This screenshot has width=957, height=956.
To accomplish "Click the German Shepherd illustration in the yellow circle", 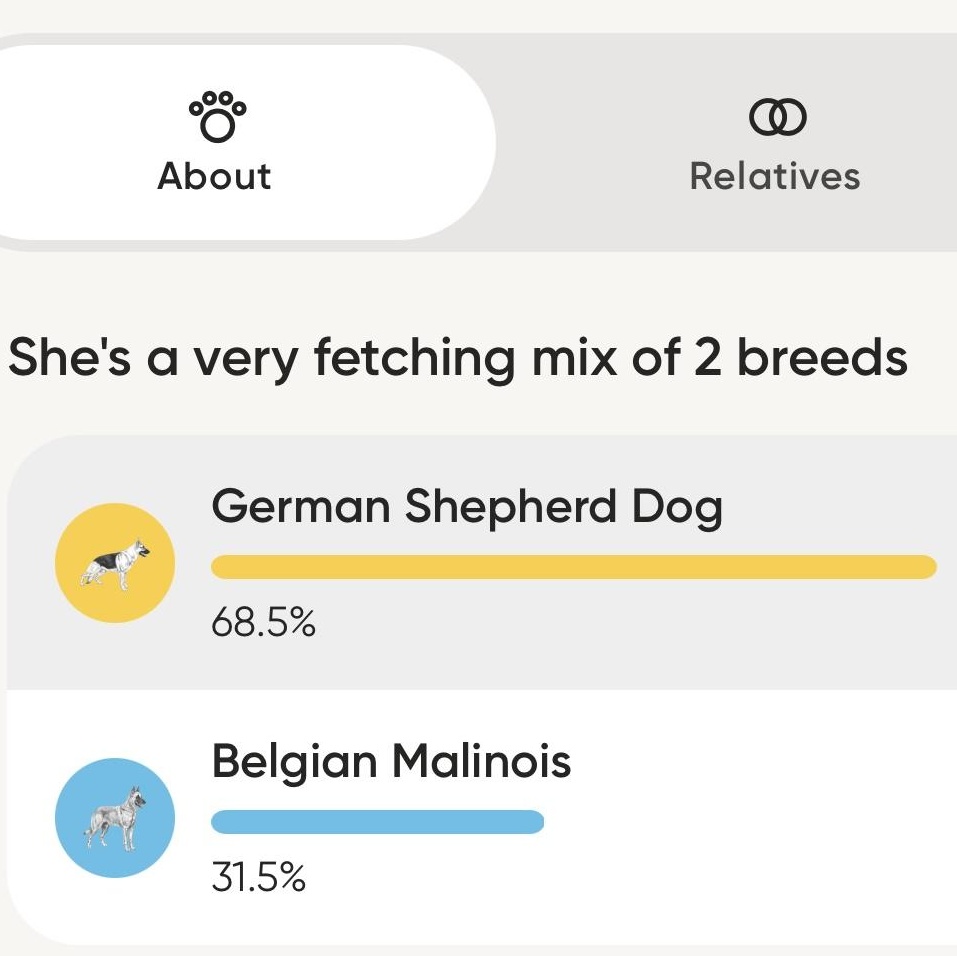I will tap(115, 563).
